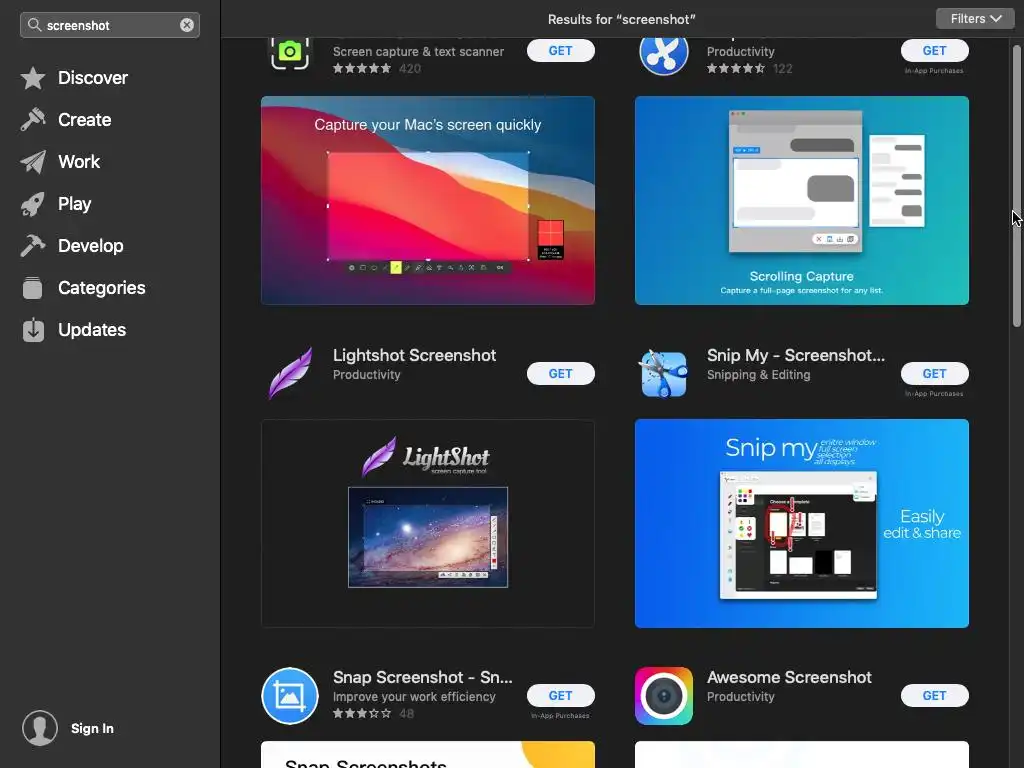Click the search field containing screenshot
The height and width of the screenshot is (768, 1024).
coord(110,25)
